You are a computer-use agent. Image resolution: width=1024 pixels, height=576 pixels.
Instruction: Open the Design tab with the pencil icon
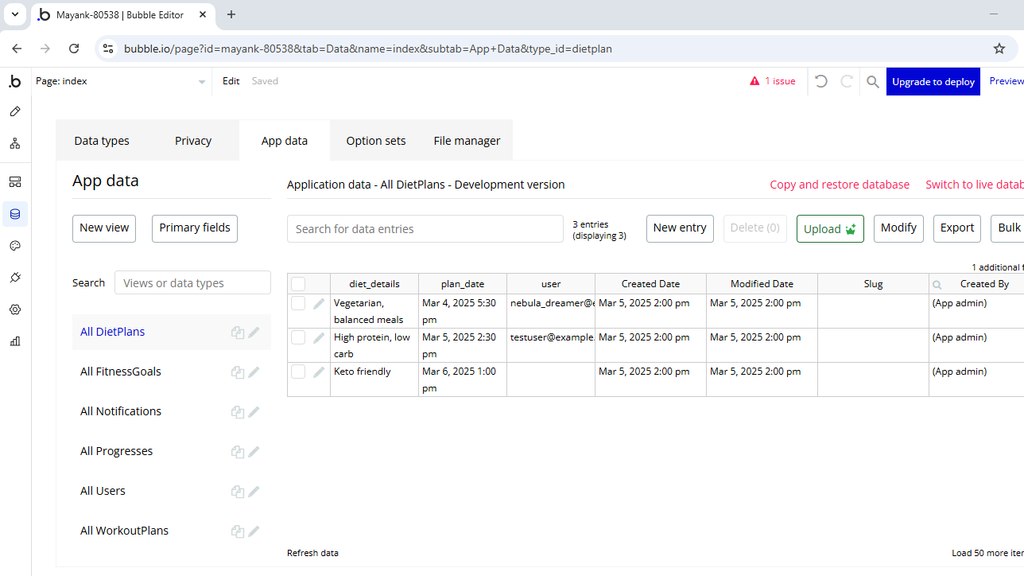16,111
